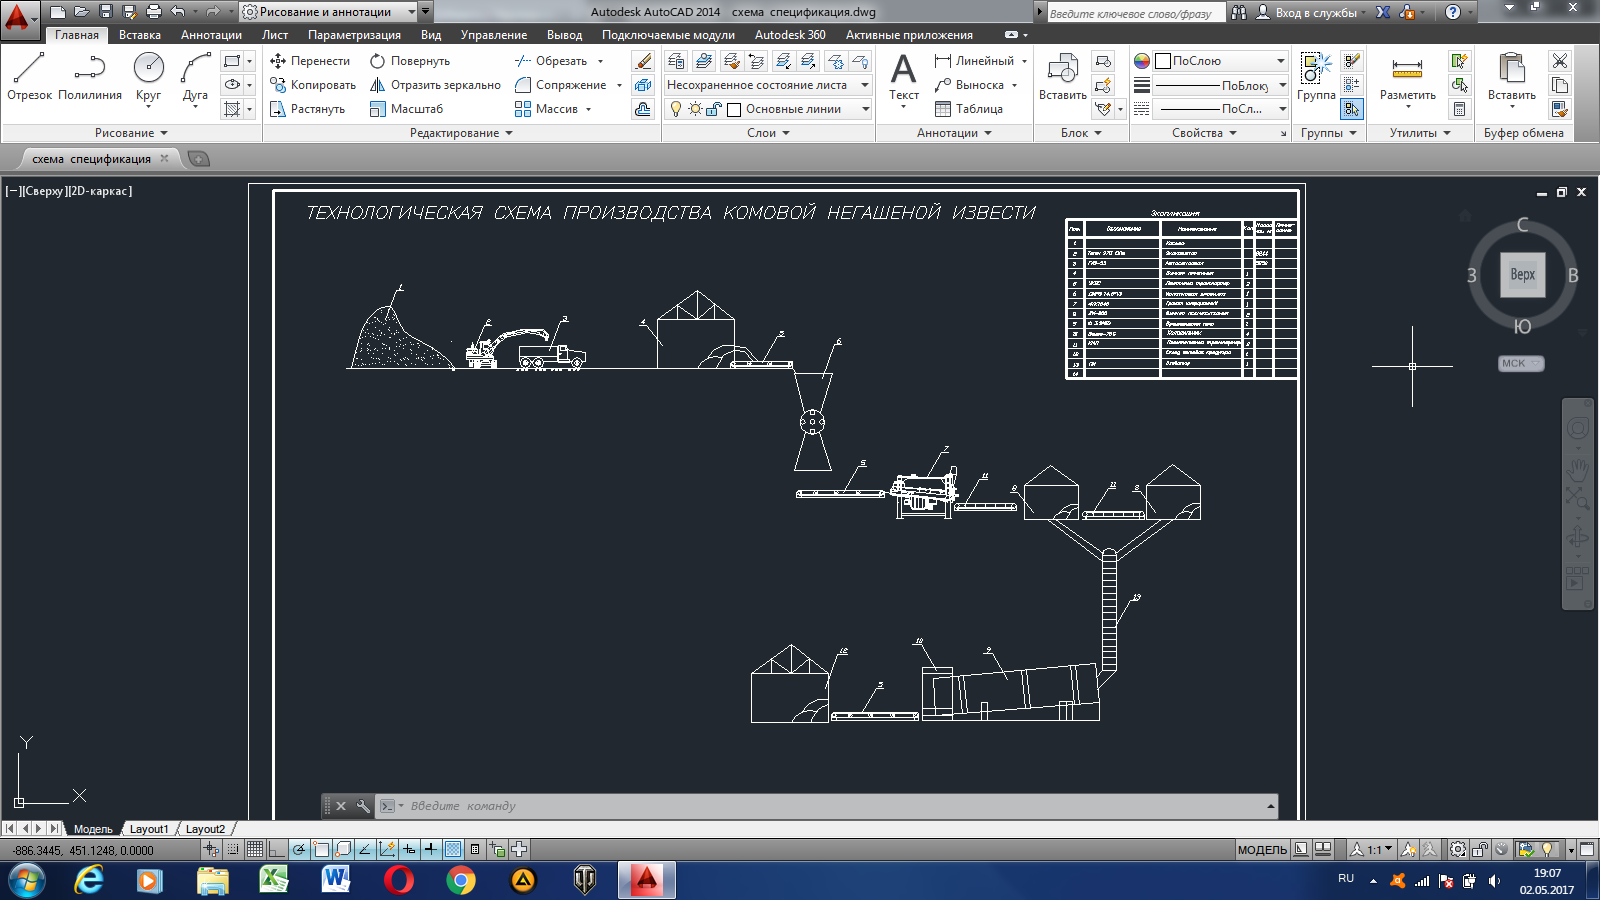Click the [Сверху] view control label
Viewport: 1600px width, 900px height.
[x=44, y=191]
